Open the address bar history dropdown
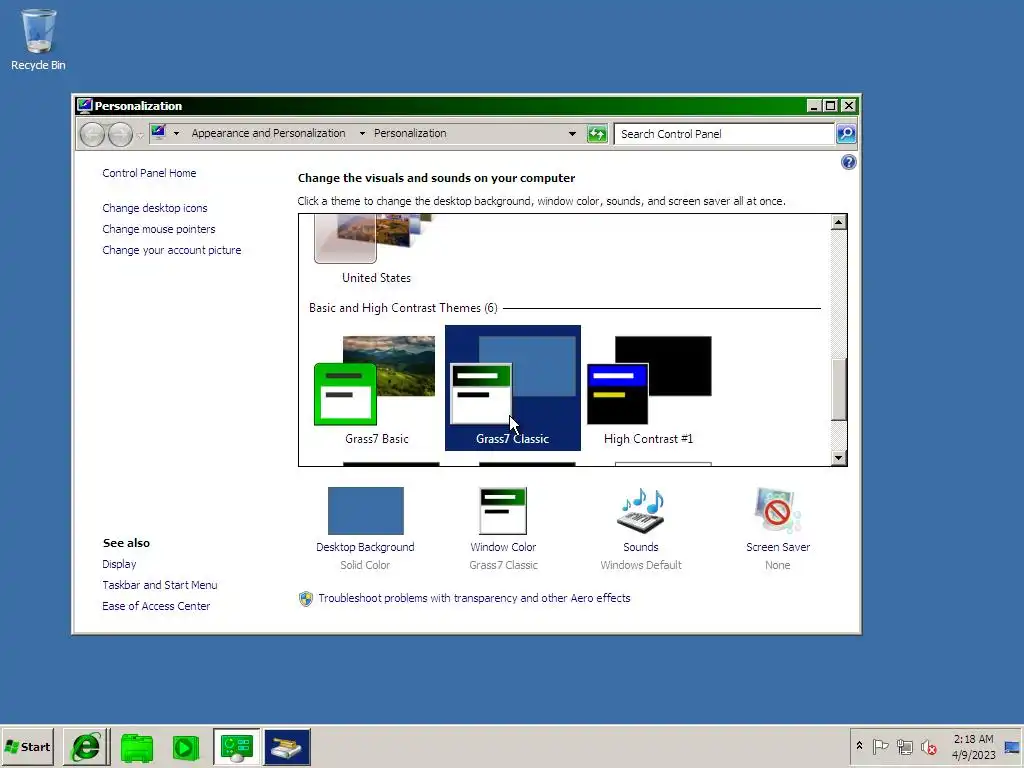 [x=572, y=134]
